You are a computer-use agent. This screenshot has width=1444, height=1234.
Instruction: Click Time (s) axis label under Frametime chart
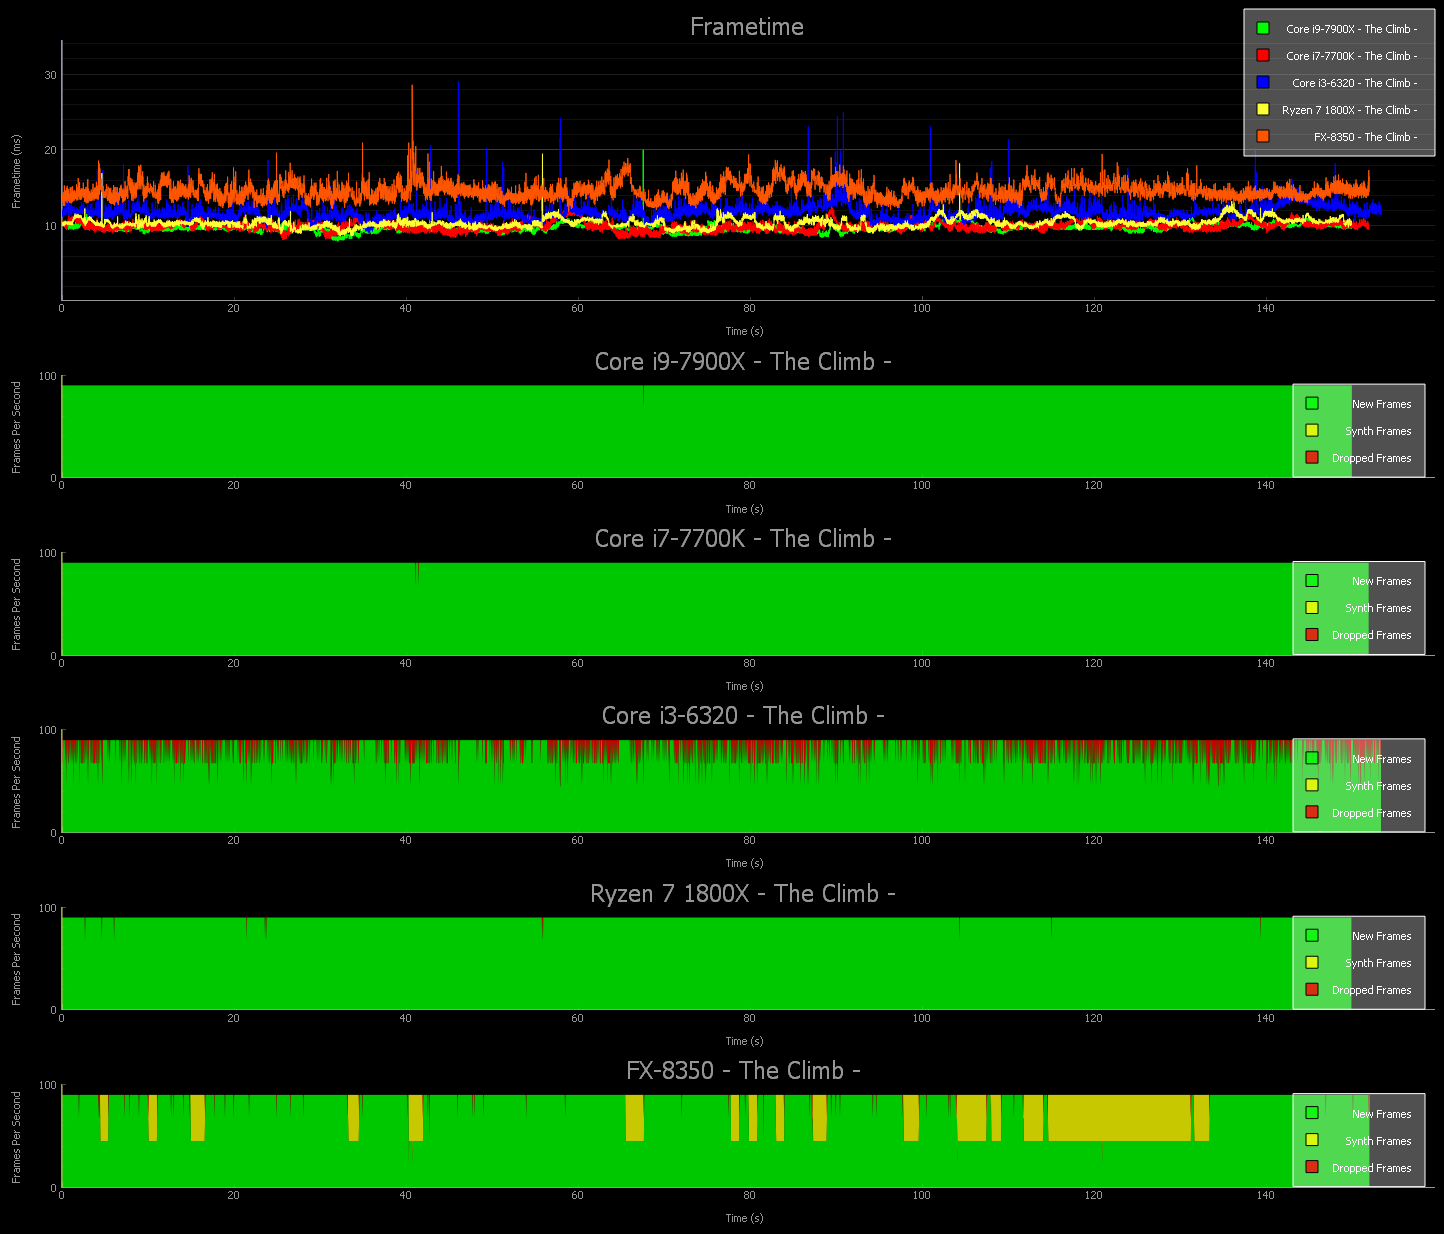click(744, 331)
